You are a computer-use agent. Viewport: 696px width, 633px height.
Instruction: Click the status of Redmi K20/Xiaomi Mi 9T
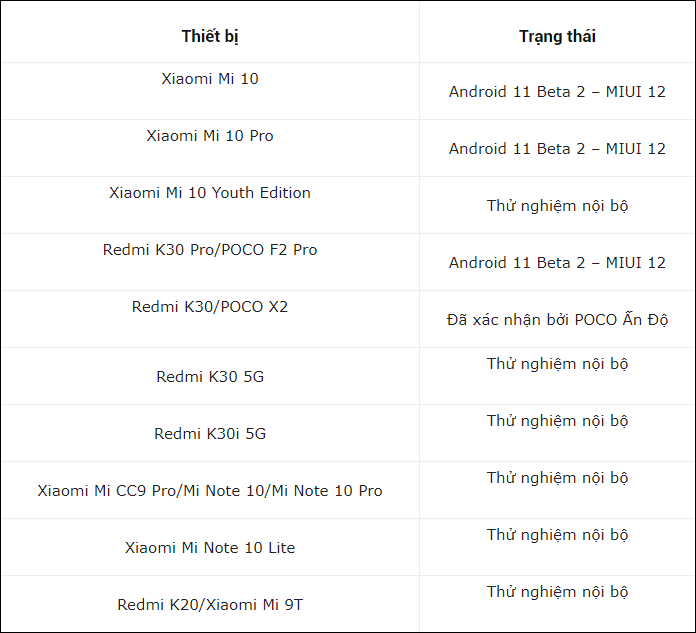coord(557,591)
